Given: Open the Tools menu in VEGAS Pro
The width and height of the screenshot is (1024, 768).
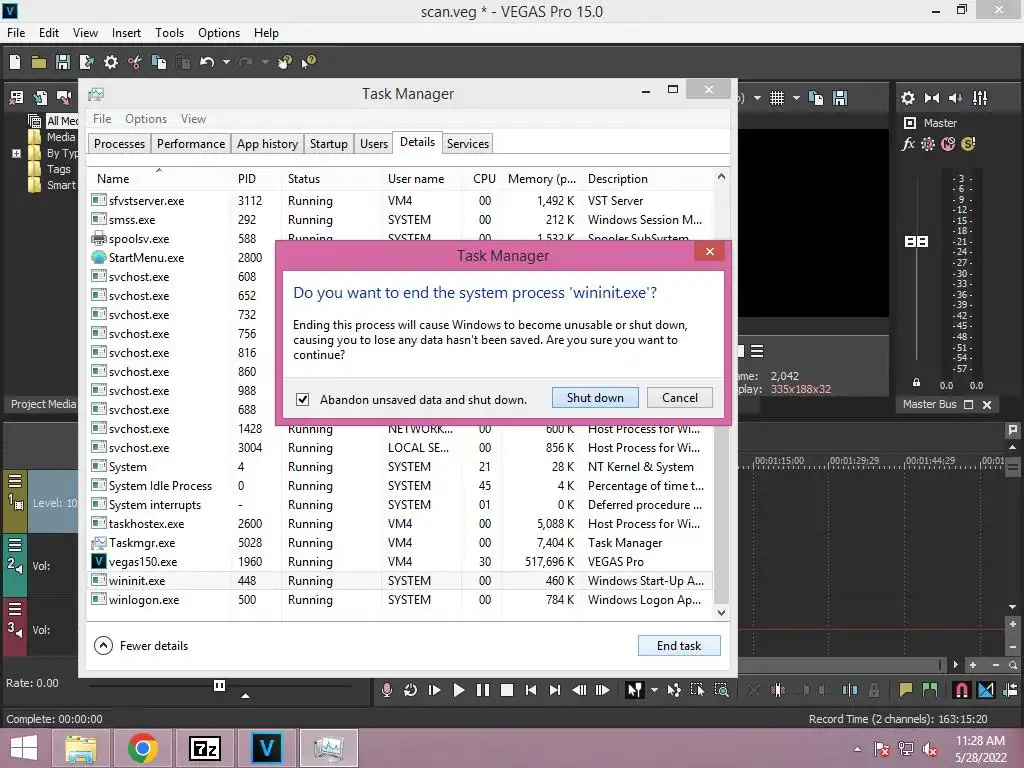Looking at the screenshot, I should click(x=169, y=33).
